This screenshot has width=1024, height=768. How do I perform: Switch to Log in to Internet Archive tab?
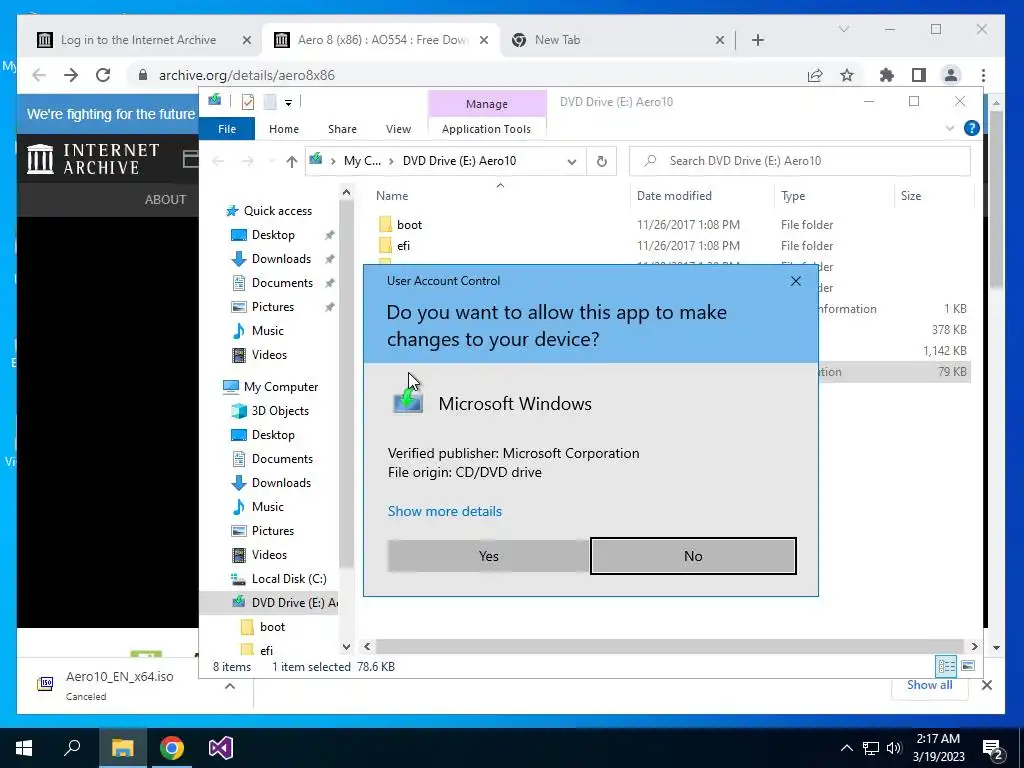click(x=138, y=40)
